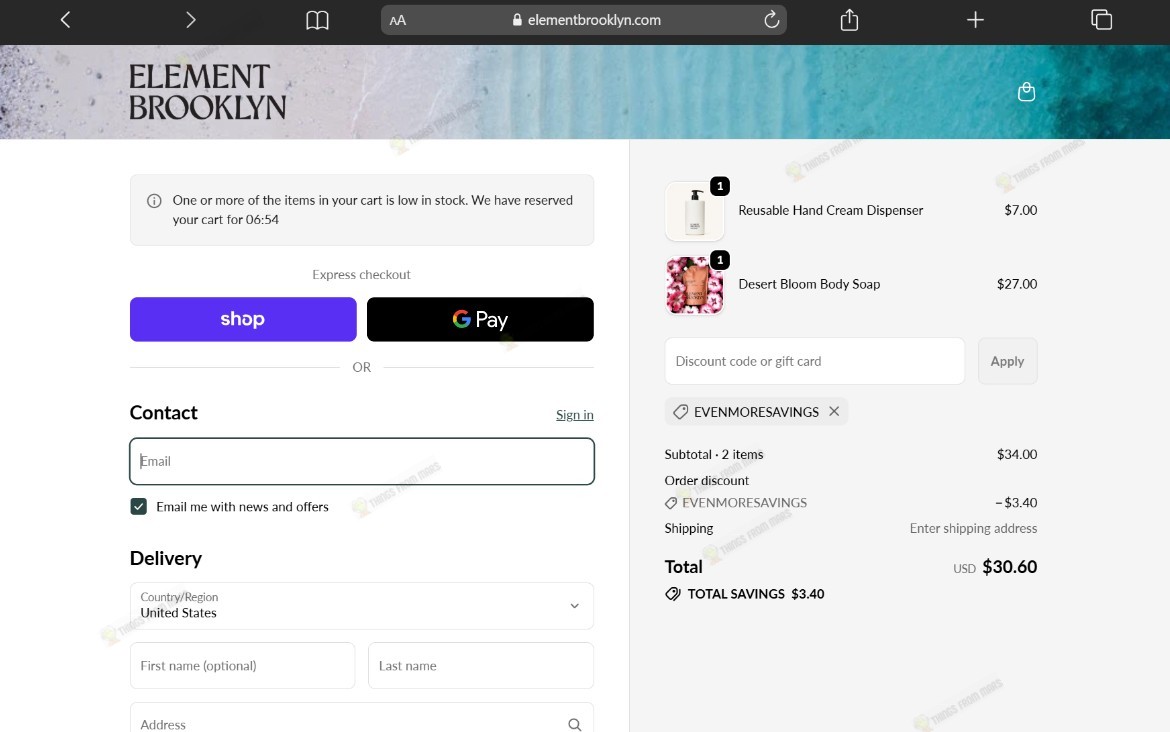The height and width of the screenshot is (732, 1170).
Task: Click the $27.00 price
Action: click(1017, 284)
